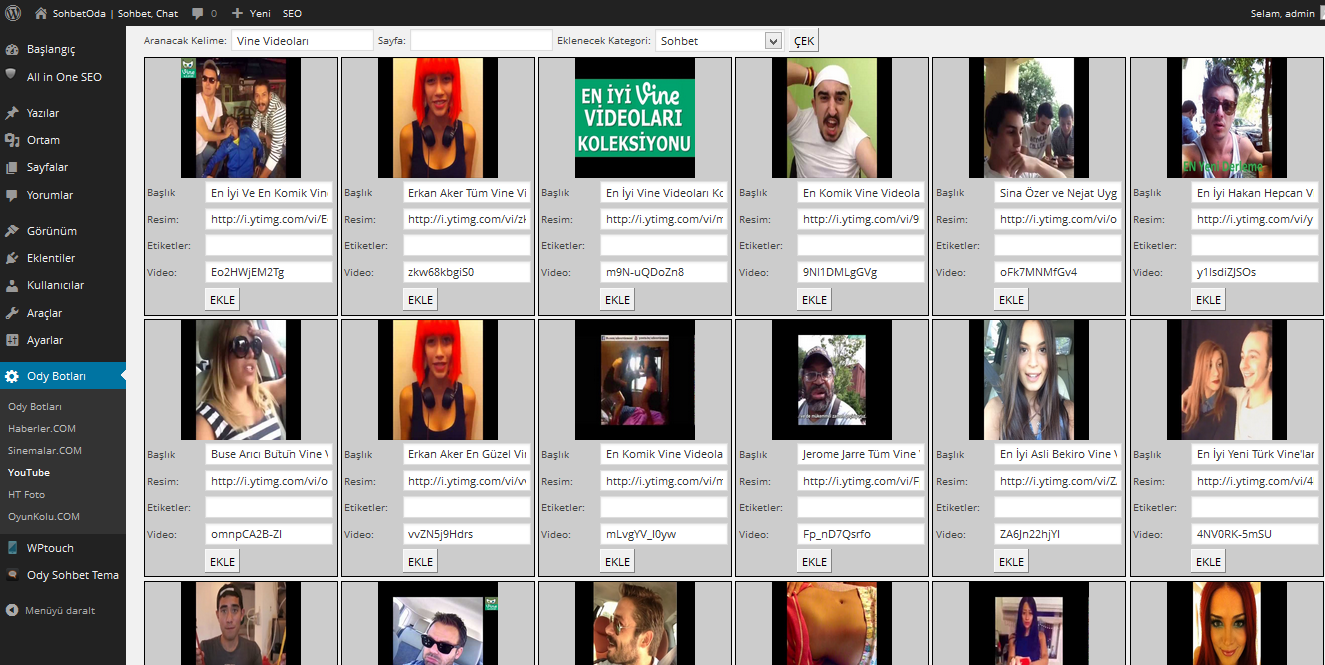Open the SEO menu in admin bar
Image resolution: width=1325 pixels, height=665 pixels.
[x=292, y=14]
